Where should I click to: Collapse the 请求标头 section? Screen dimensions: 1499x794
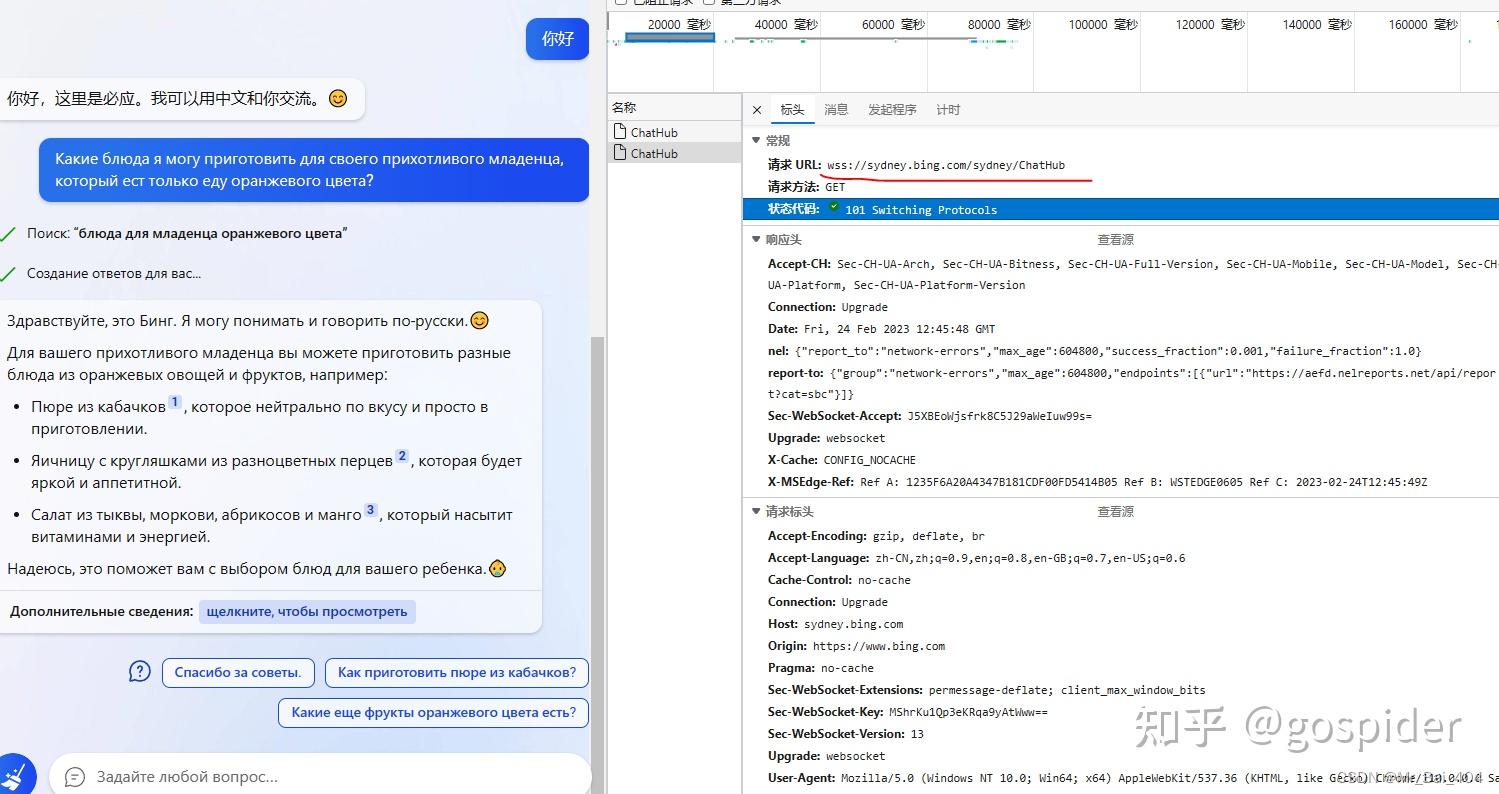point(757,511)
